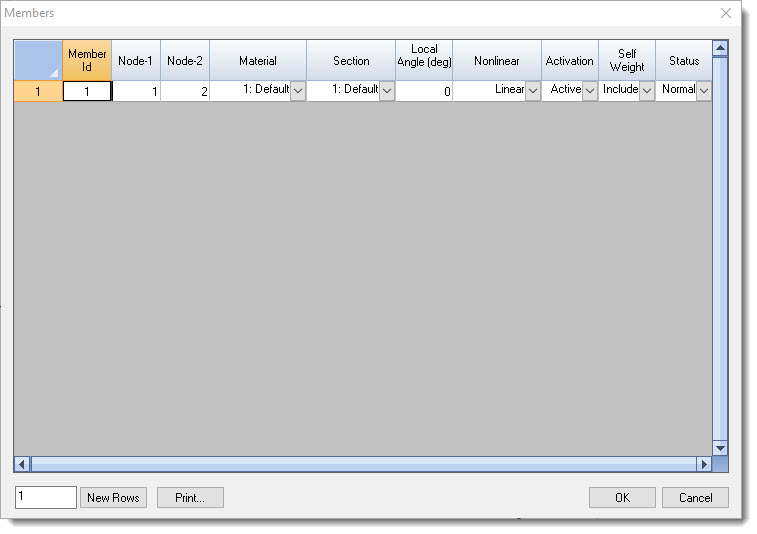Click the select-all corner of the grid
Screen dimensions: 757x534
tap(38, 61)
